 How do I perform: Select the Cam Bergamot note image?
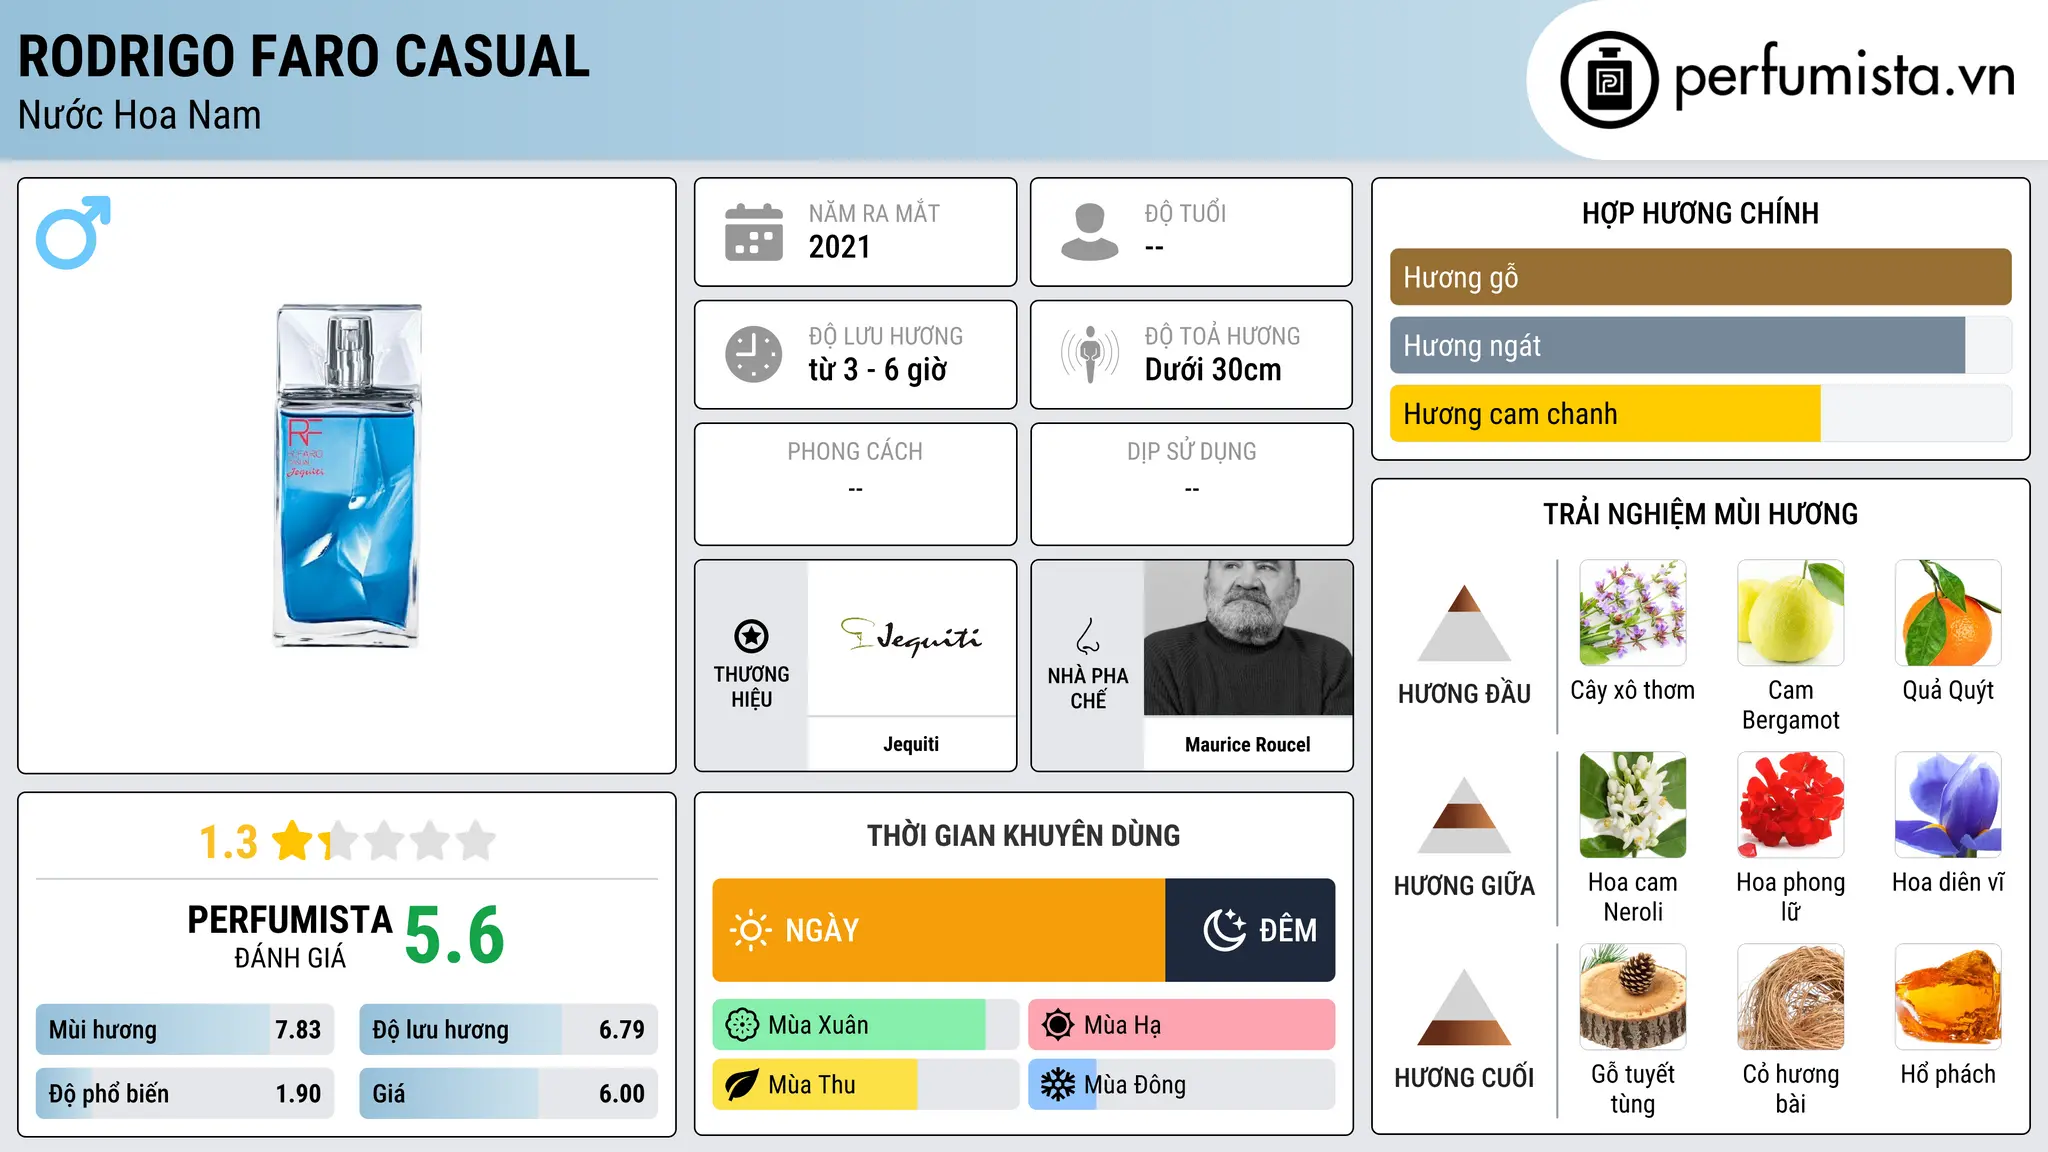(x=1791, y=613)
